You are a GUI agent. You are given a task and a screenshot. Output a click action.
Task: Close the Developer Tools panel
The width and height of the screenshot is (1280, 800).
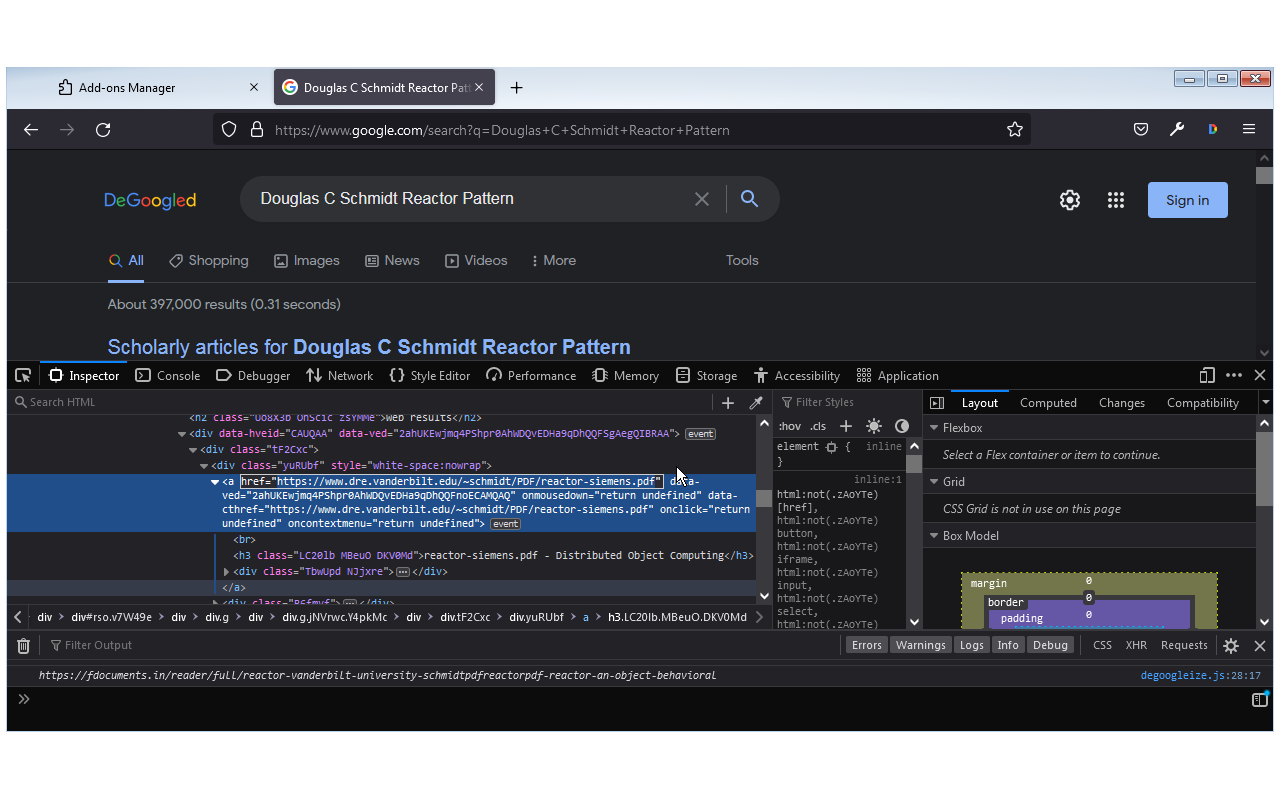1260,375
